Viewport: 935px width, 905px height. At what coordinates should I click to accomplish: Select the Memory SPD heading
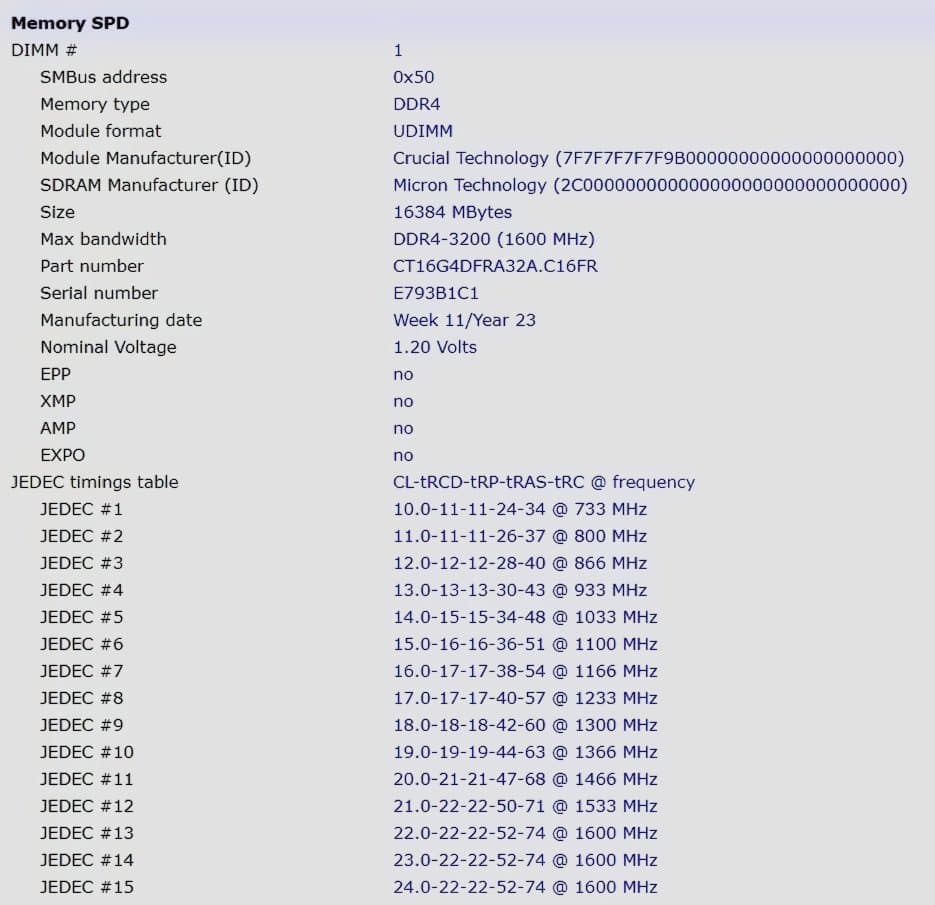point(70,23)
